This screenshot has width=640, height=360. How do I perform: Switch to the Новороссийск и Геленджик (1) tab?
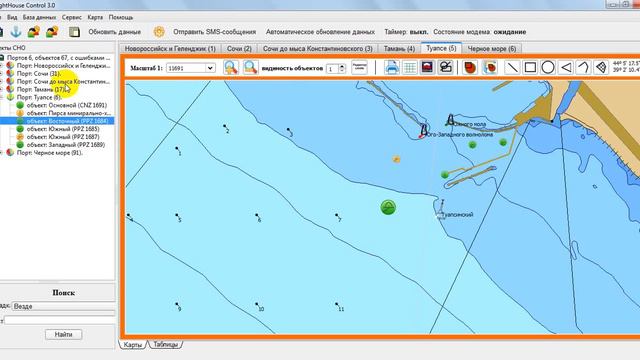170,49
